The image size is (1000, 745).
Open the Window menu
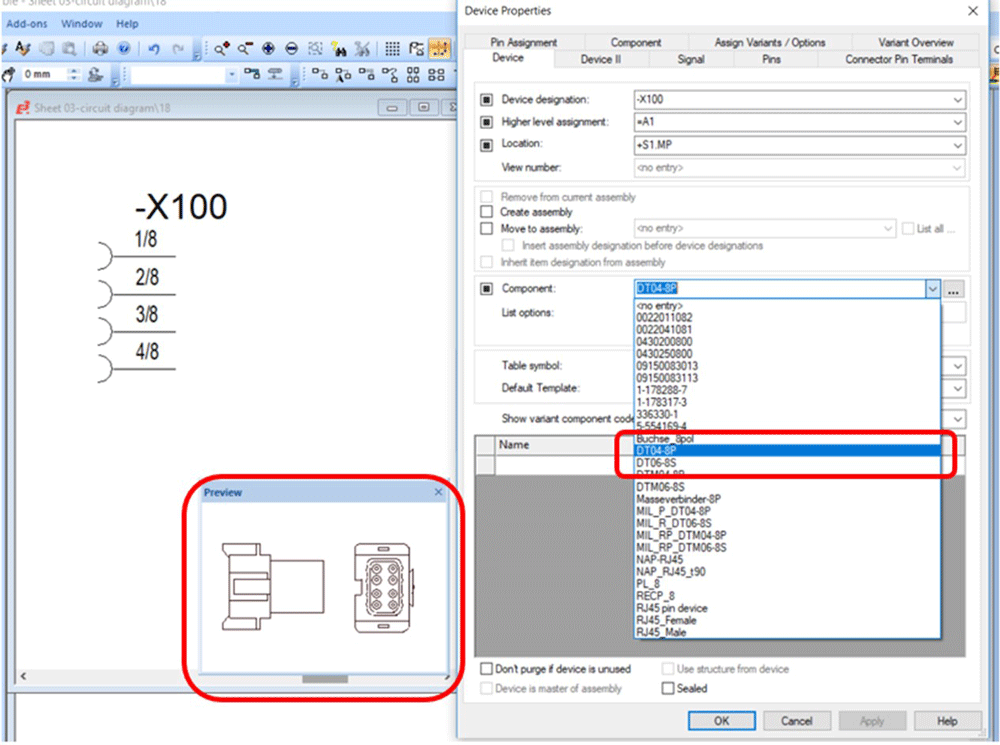82,23
